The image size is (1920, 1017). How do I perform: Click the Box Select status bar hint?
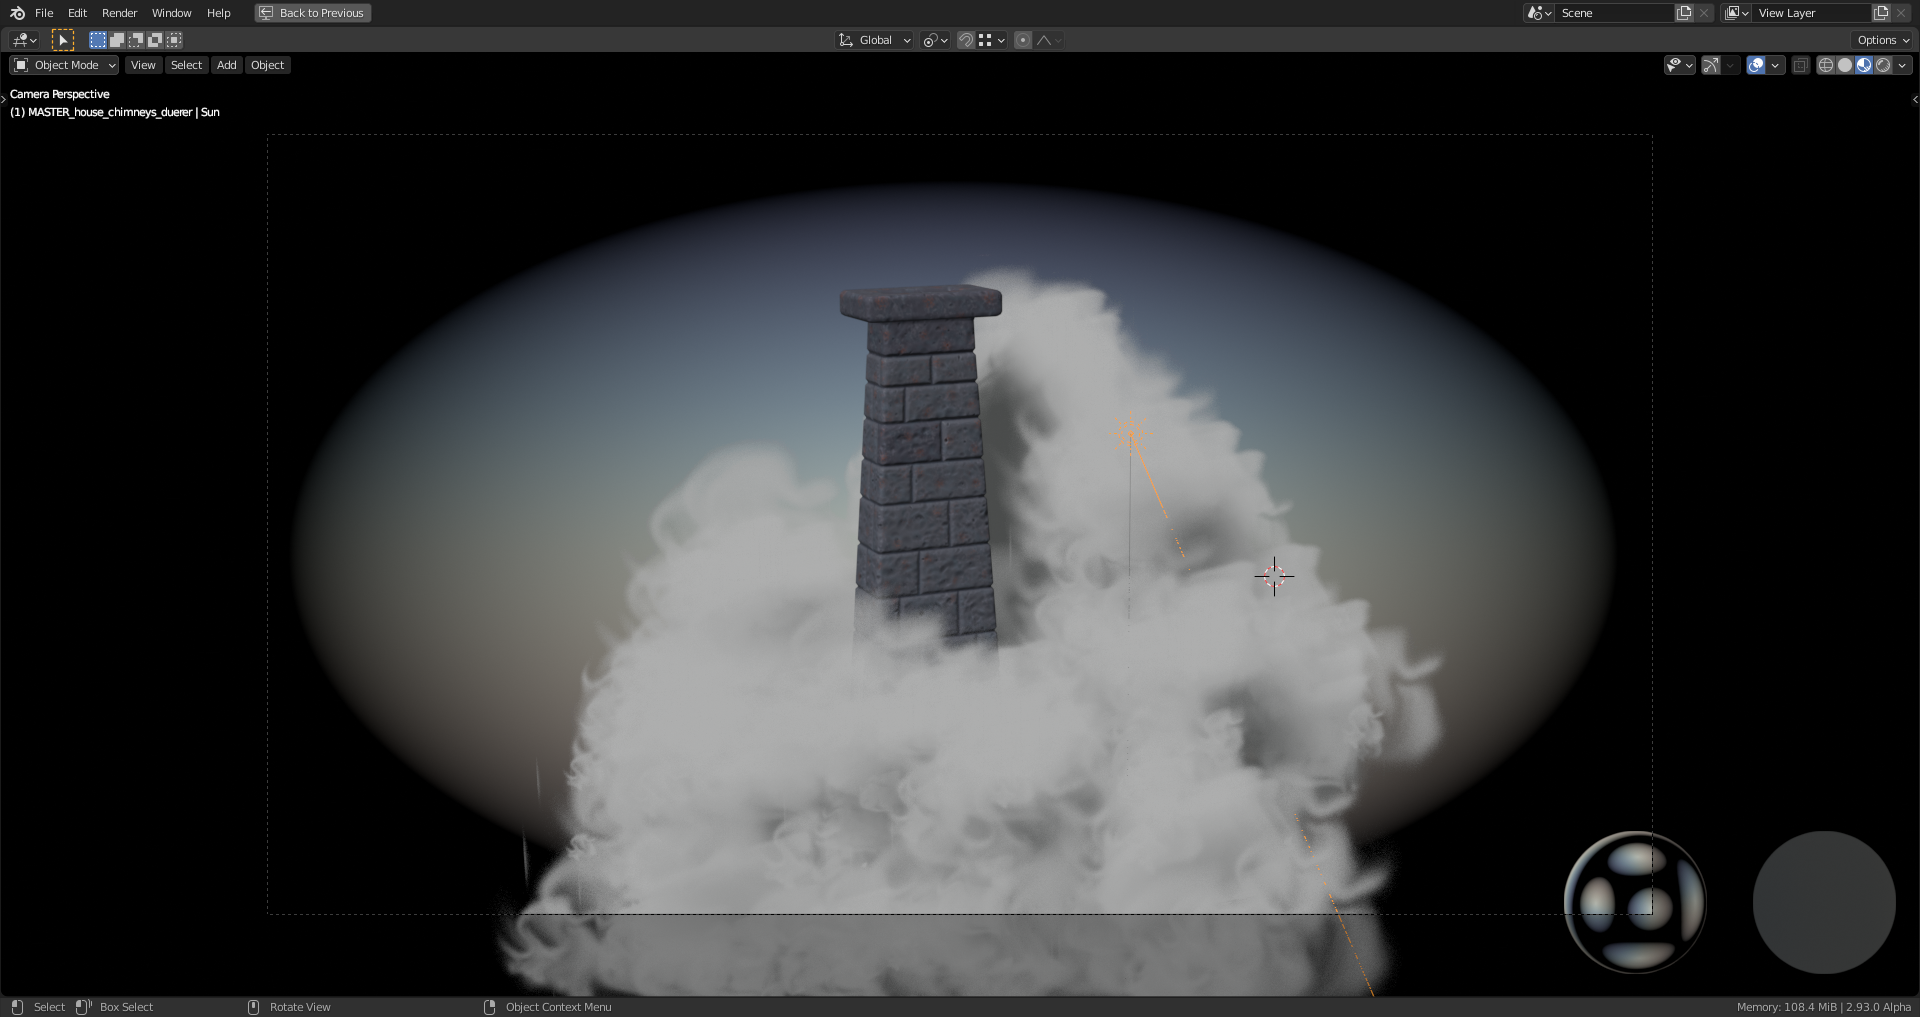click(126, 1007)
